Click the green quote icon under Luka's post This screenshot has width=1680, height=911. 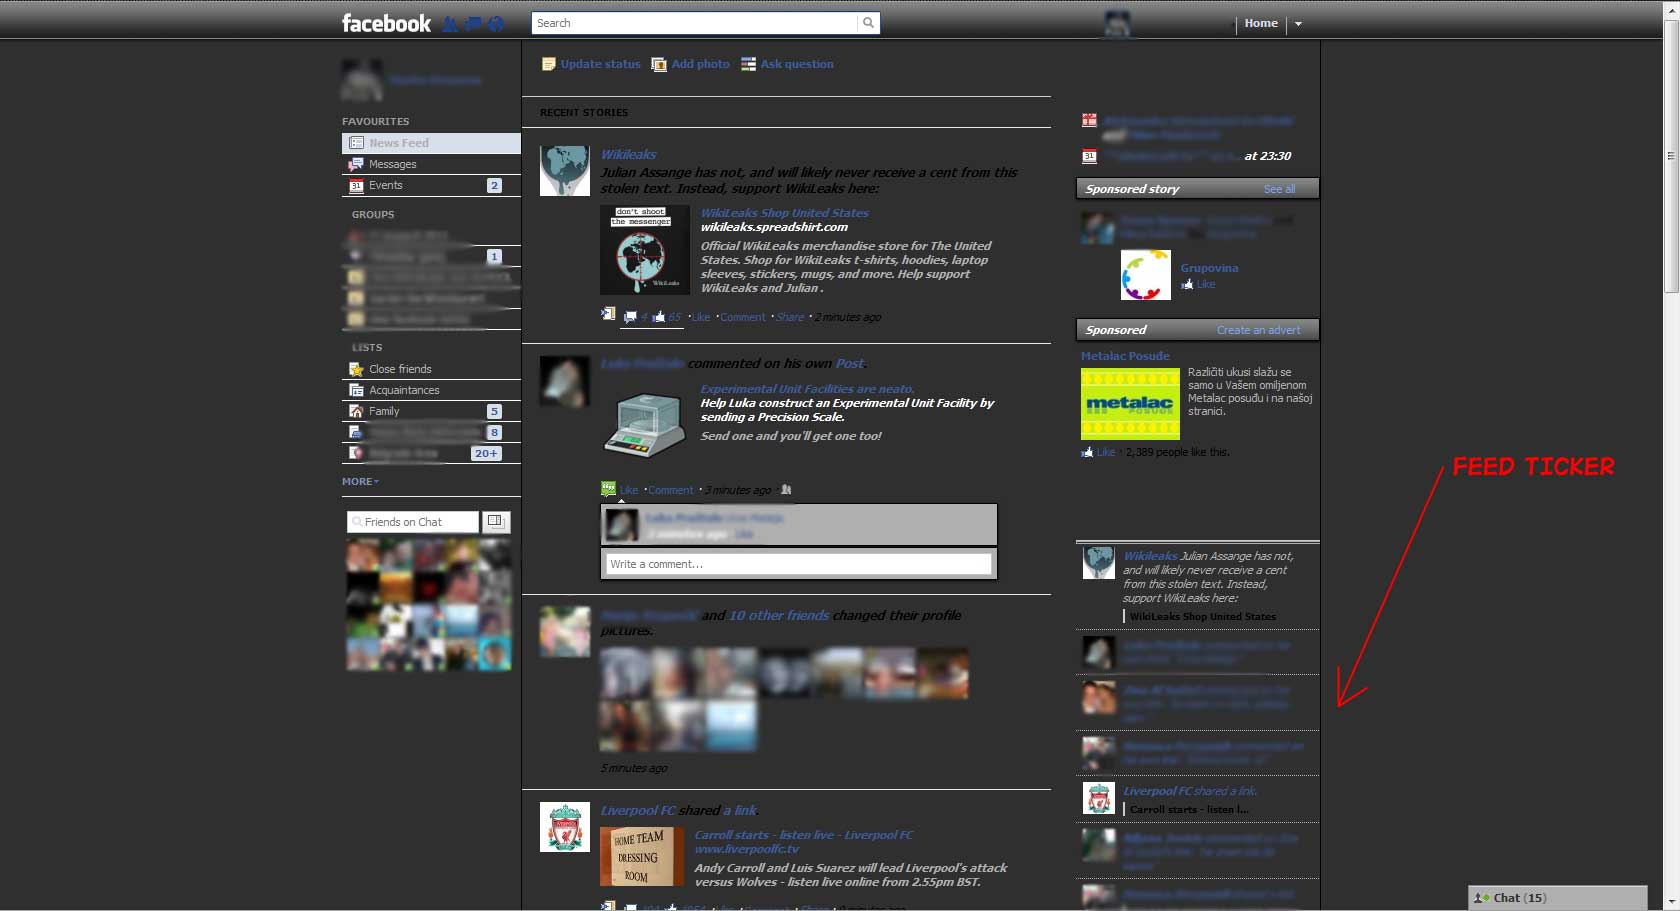pyautogui.click(x=608, y=489)
